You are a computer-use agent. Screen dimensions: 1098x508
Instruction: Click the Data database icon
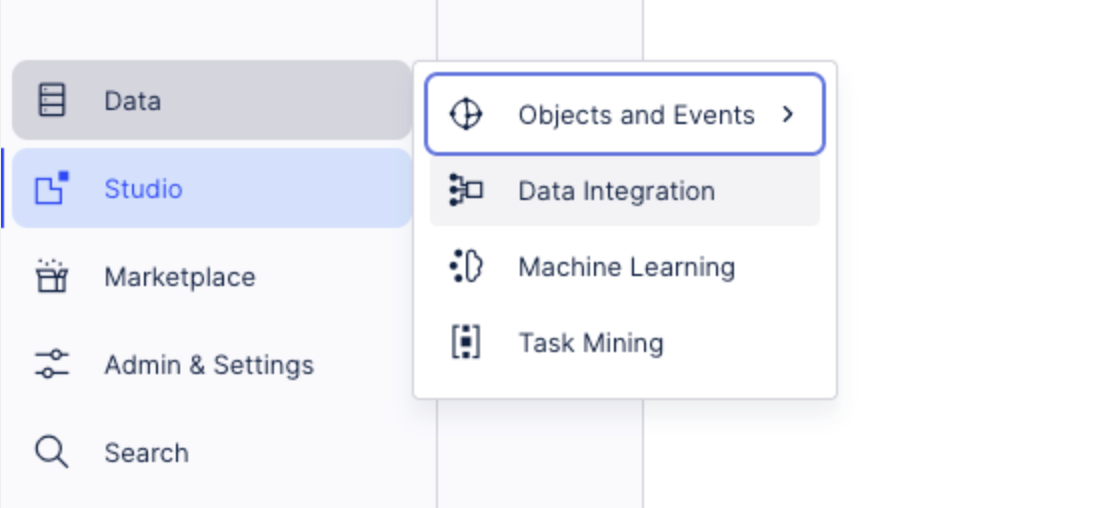51,100
